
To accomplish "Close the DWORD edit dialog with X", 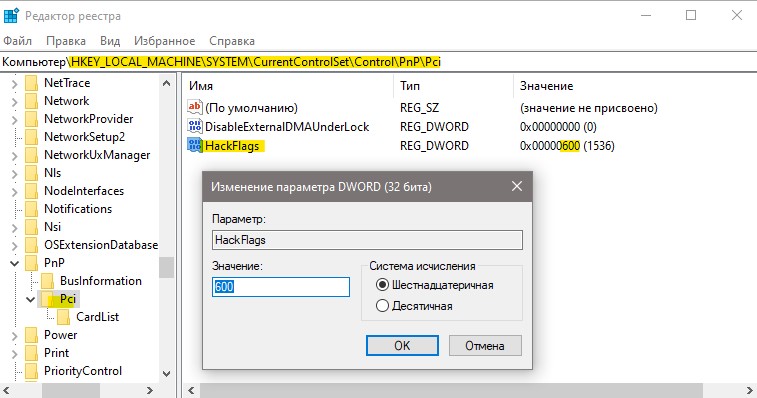I will (517, 186).
